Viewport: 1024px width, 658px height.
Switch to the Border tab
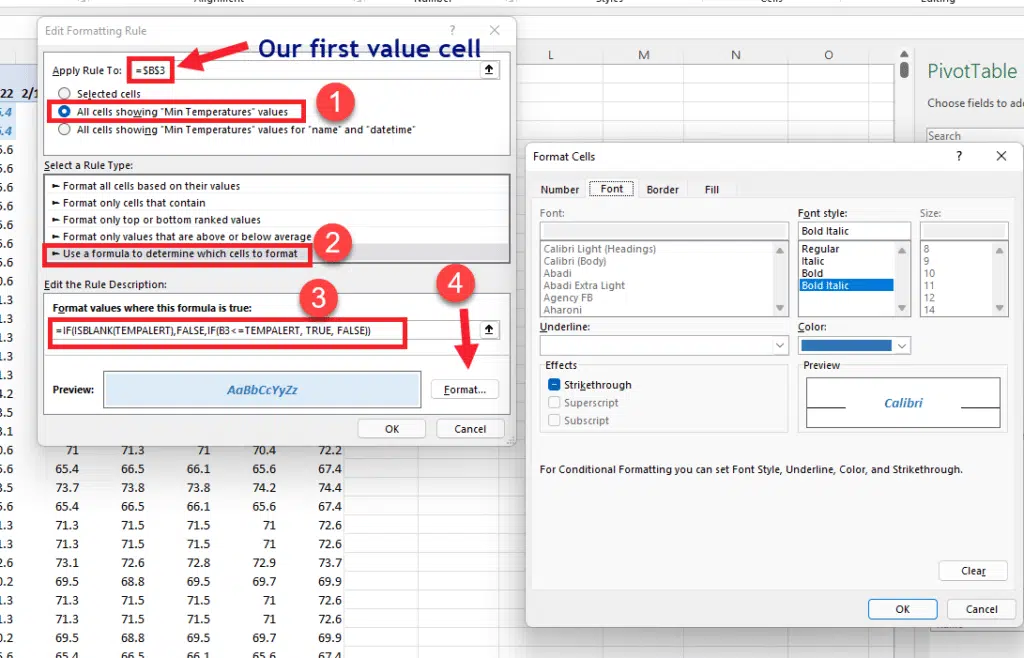coord(662,189)
